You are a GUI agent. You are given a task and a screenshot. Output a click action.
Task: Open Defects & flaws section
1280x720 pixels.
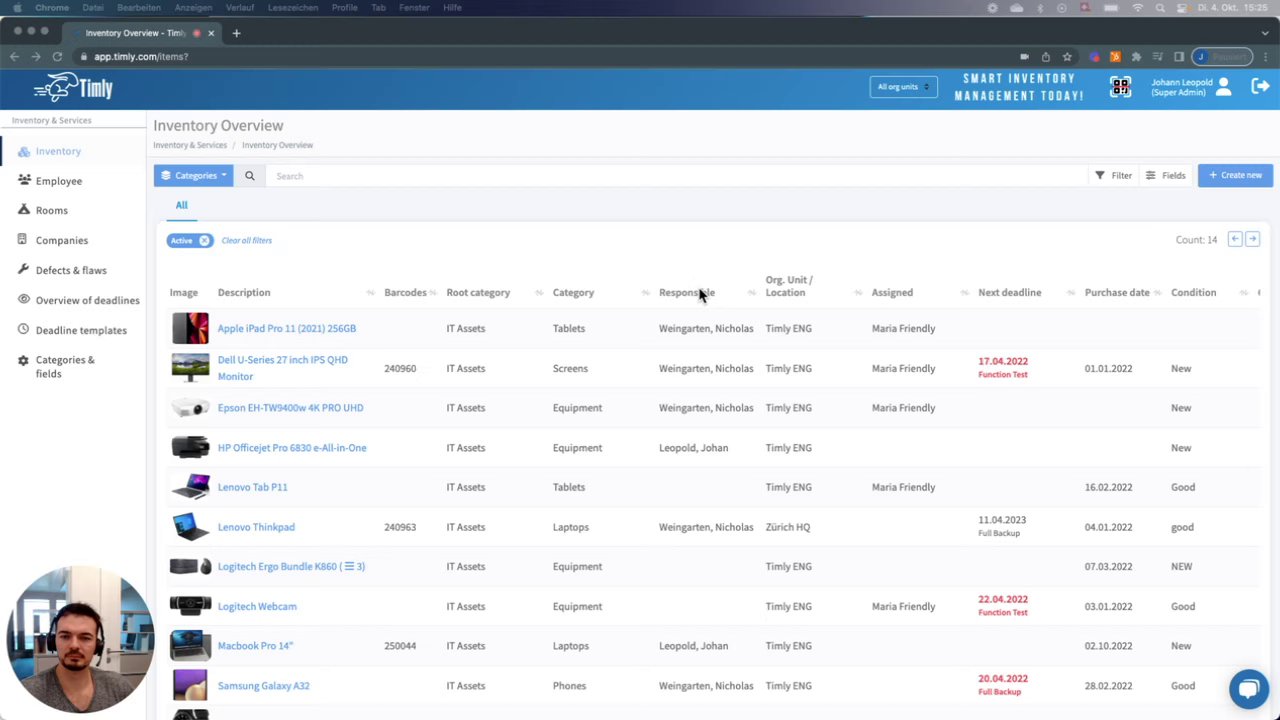71,270
